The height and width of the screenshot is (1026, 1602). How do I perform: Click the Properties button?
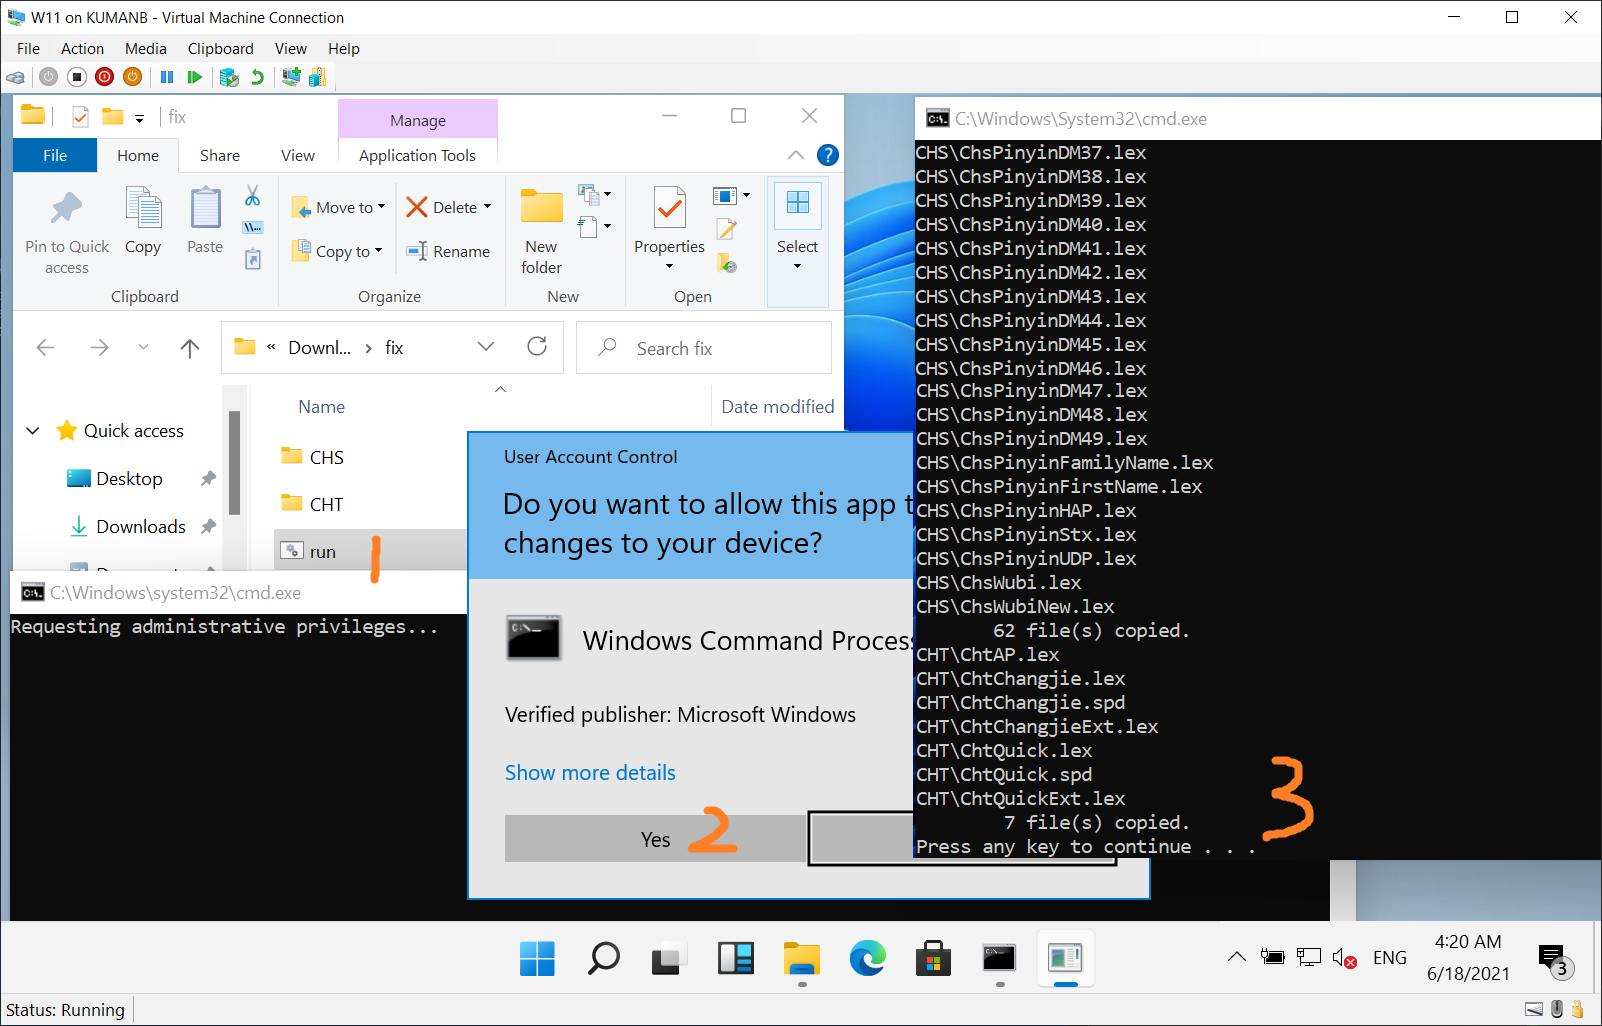pos(669,229)
